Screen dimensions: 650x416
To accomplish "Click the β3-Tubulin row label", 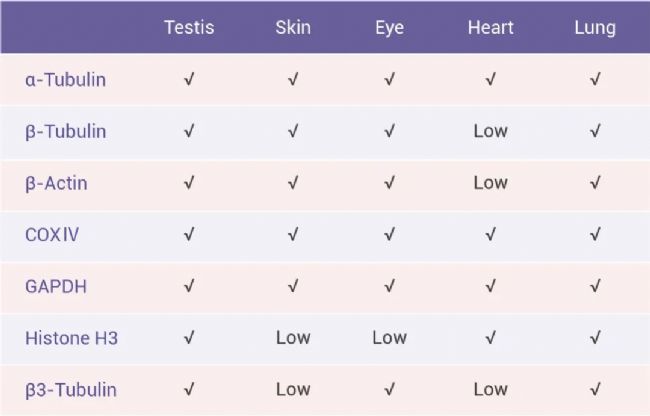I will tap(70, 389).
